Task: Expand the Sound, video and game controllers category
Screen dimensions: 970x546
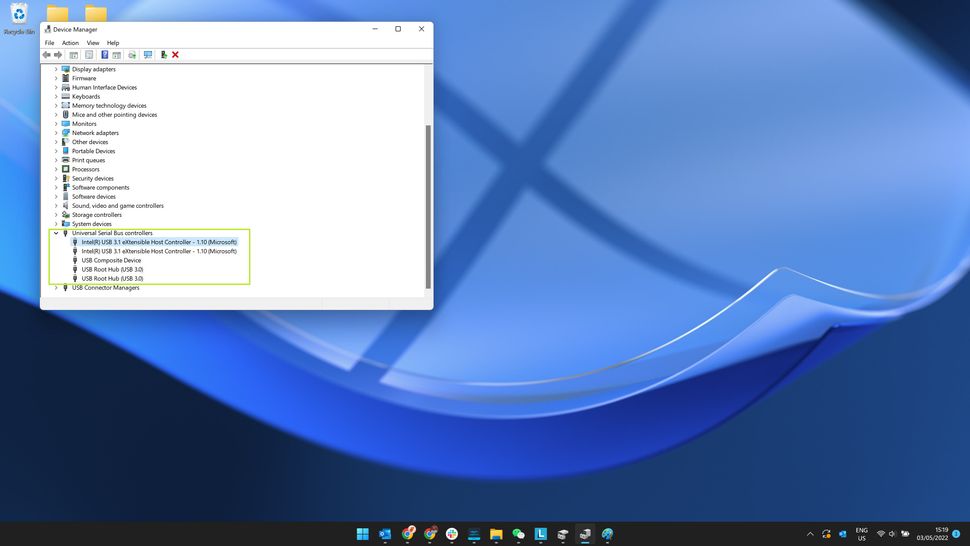Action: 56,206
